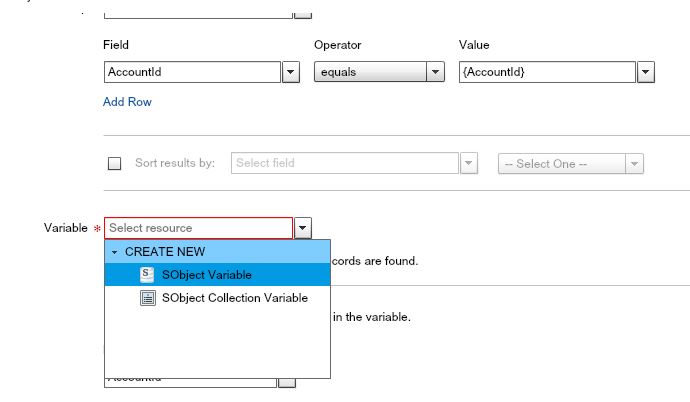Choose SObject Variable from the list
The height and width of the screenshot is (402, 690).
tap(217, 274)
